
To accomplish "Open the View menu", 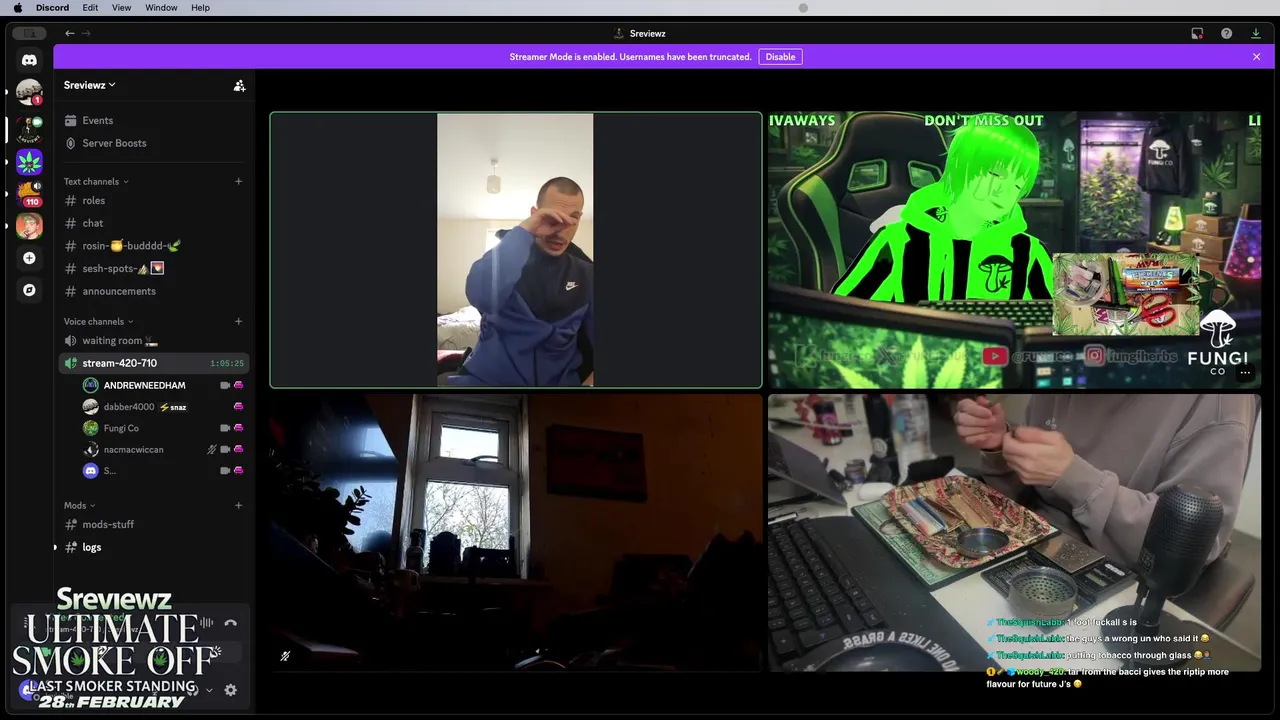I will click(121, 8).
